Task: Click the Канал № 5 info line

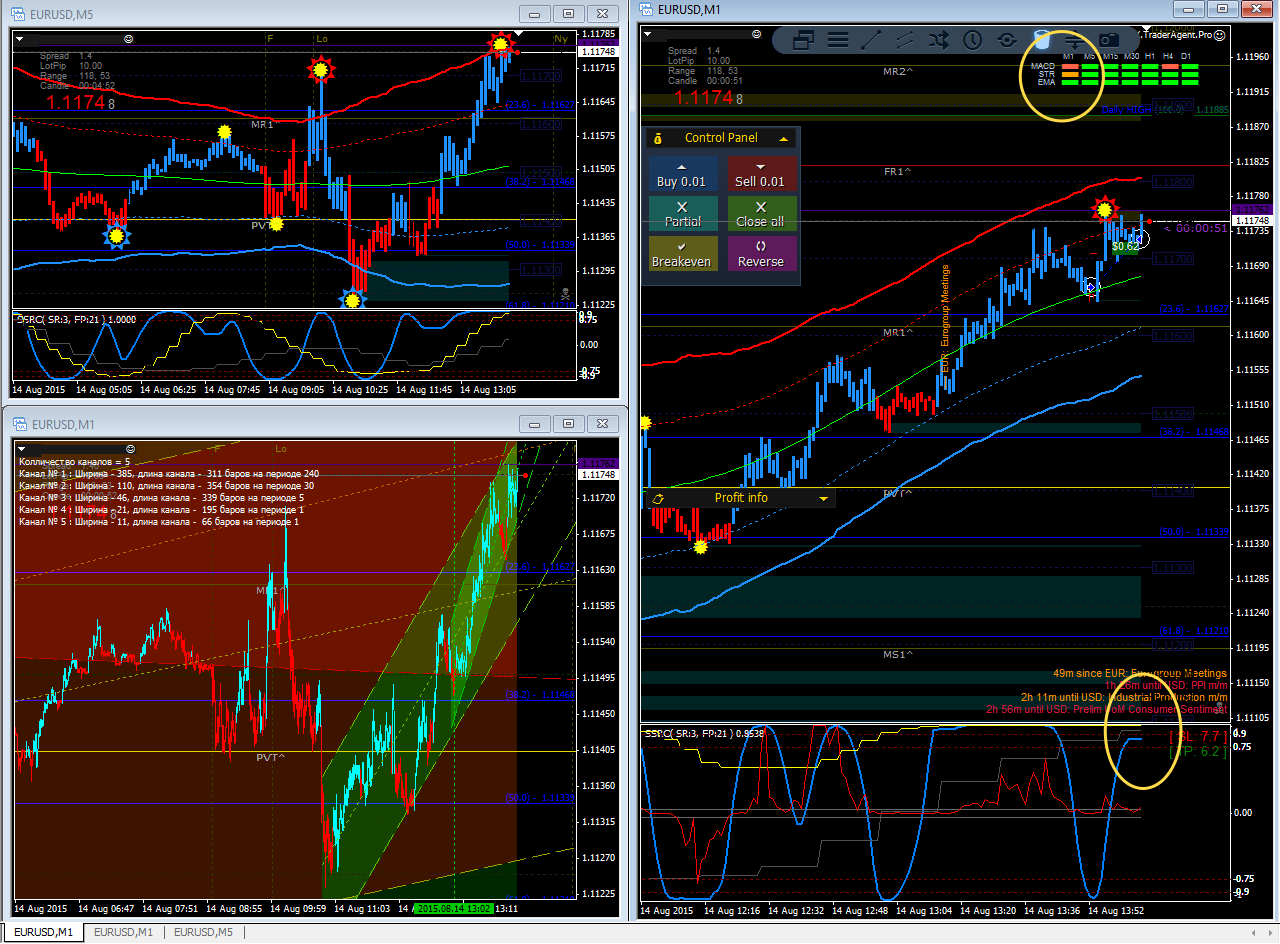Action: pyautogui.click(x=158, y=521)
